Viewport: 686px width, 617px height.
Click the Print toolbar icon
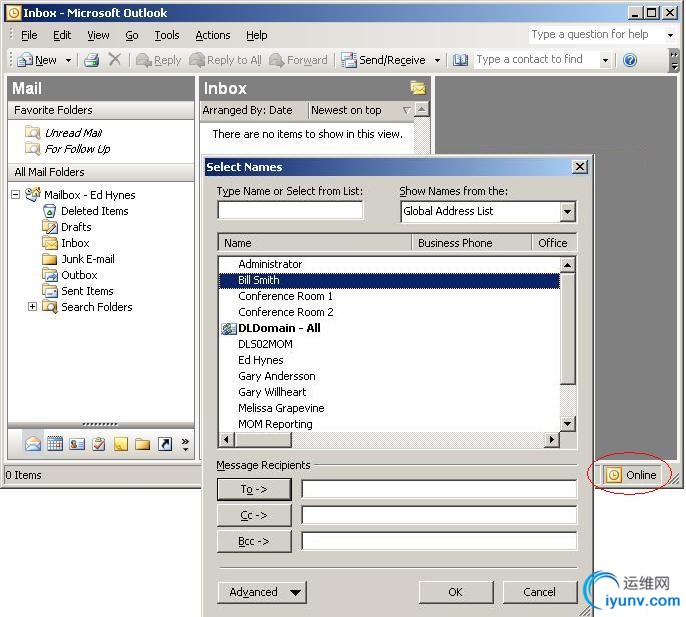(91, 60)
